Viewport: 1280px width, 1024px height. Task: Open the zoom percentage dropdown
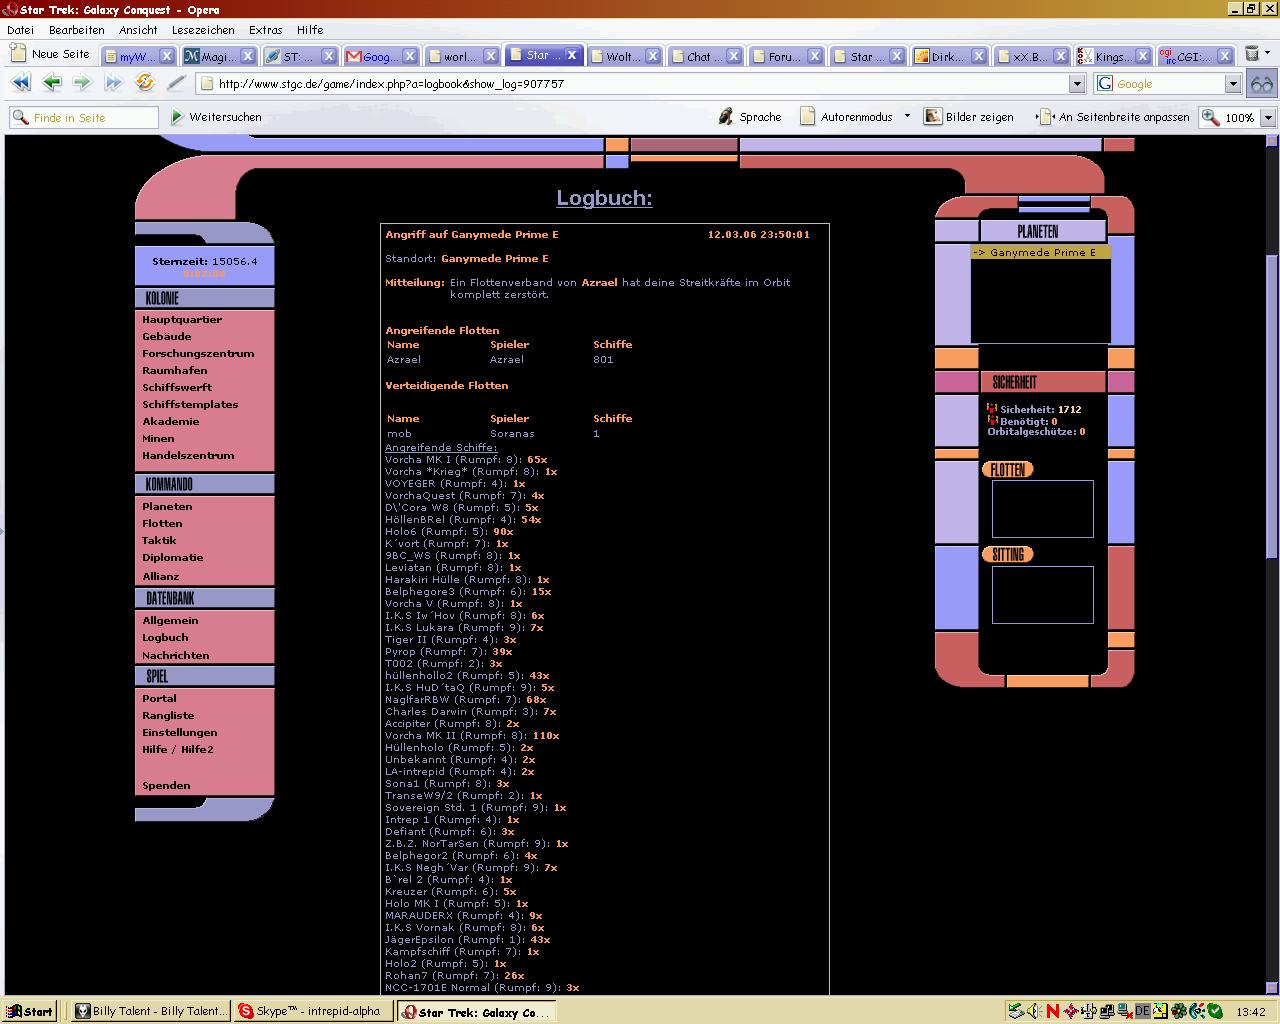[x=1268, y=117]
